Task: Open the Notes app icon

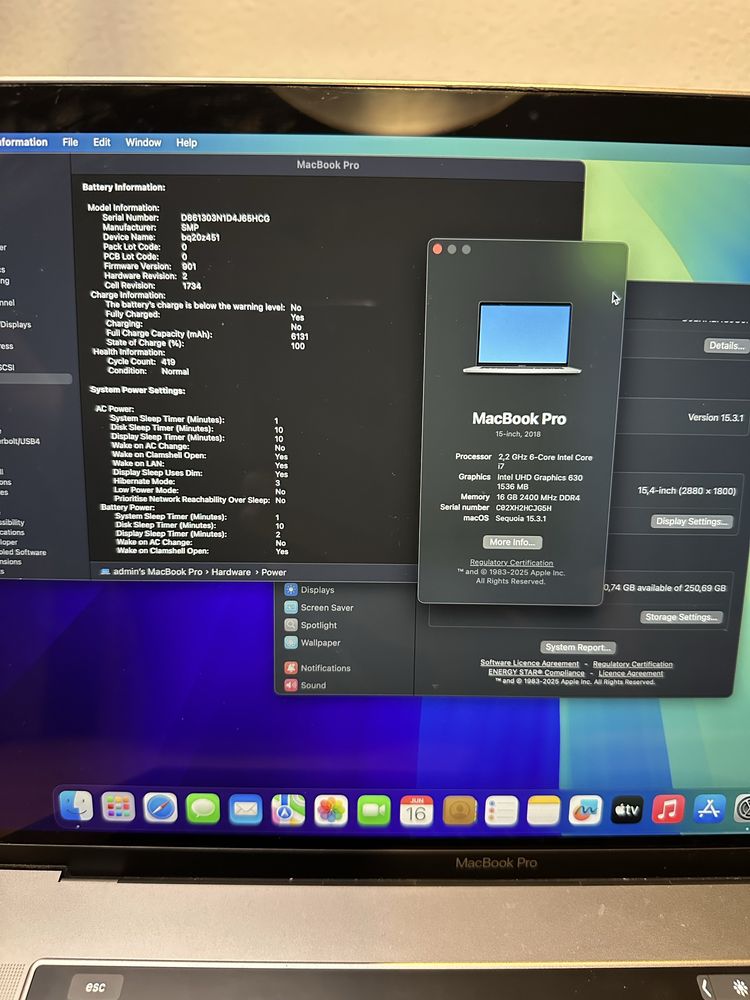Action: click(x=543, y=811)
